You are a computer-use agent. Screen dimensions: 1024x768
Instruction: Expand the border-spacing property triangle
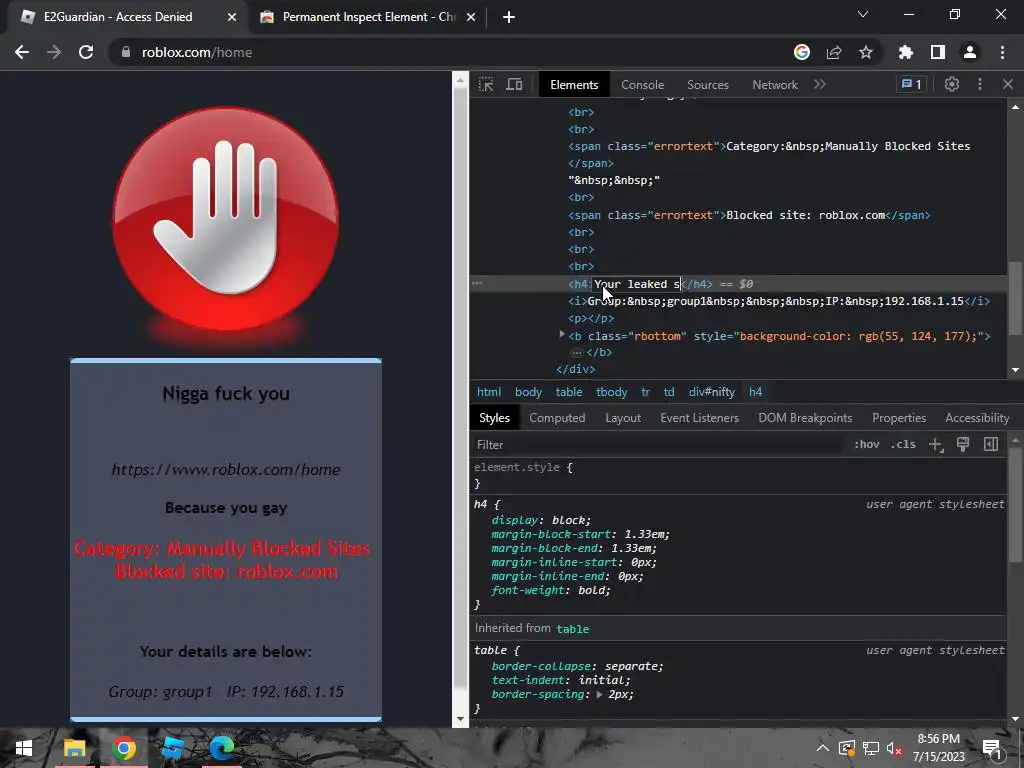pyautogui.click(x=600, y=694)
